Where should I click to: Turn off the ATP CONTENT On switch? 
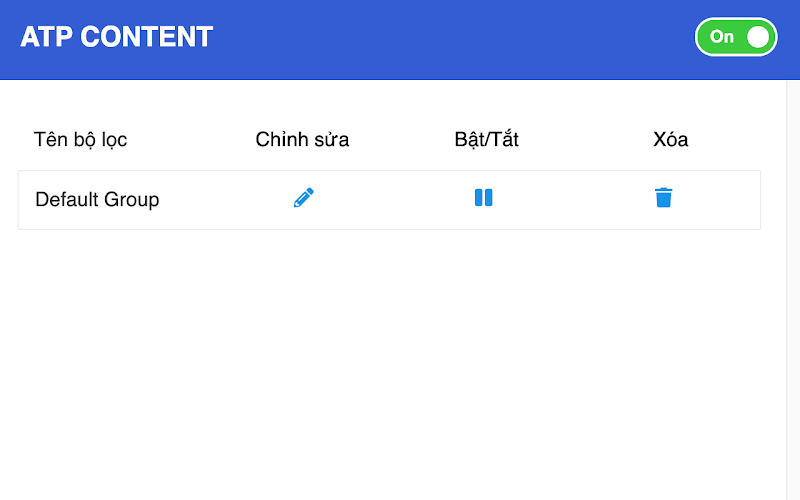(x=736, y=37)
